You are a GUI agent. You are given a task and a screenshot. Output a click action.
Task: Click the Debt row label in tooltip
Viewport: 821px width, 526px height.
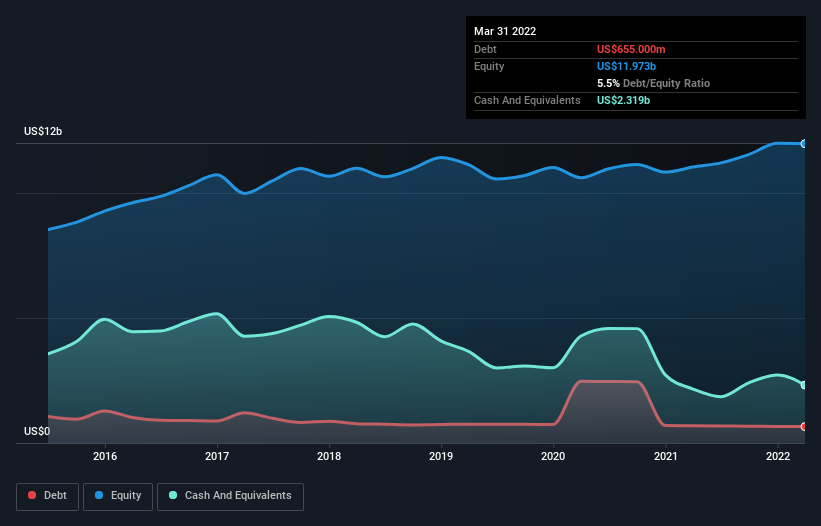485,49
